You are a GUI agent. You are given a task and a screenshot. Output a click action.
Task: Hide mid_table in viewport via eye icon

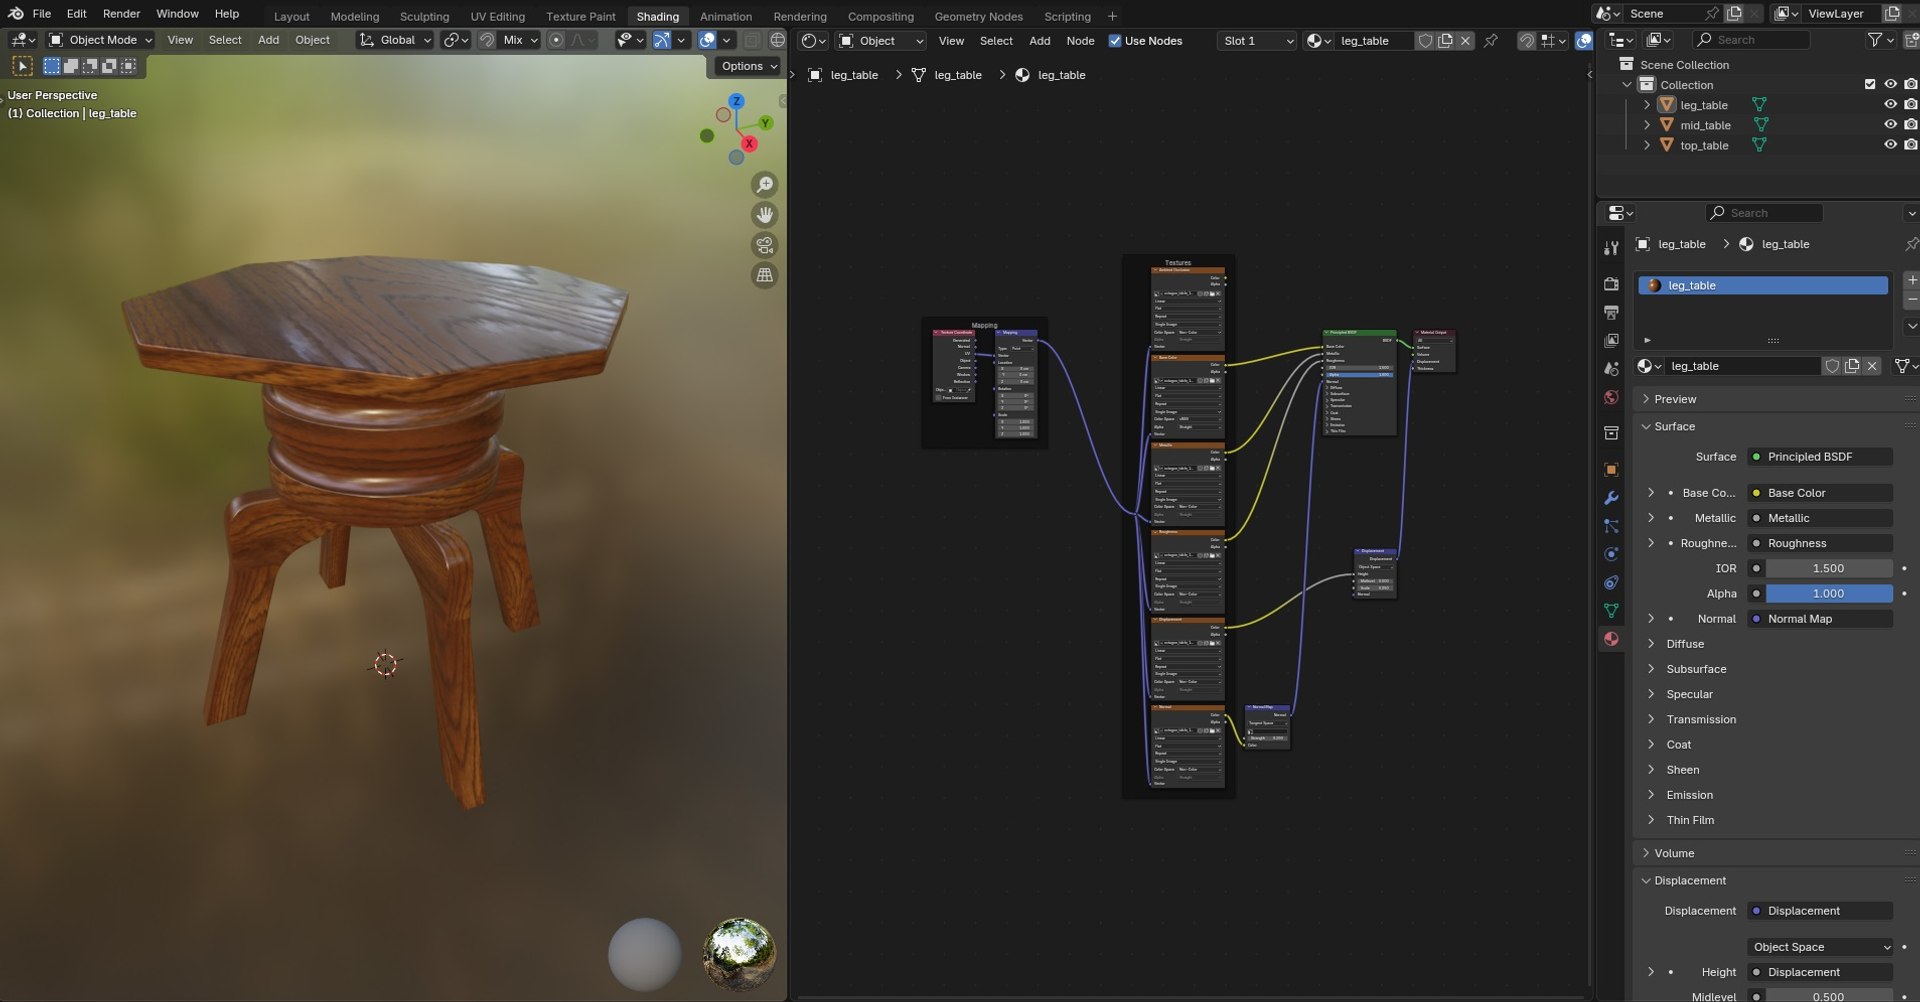1890,125
